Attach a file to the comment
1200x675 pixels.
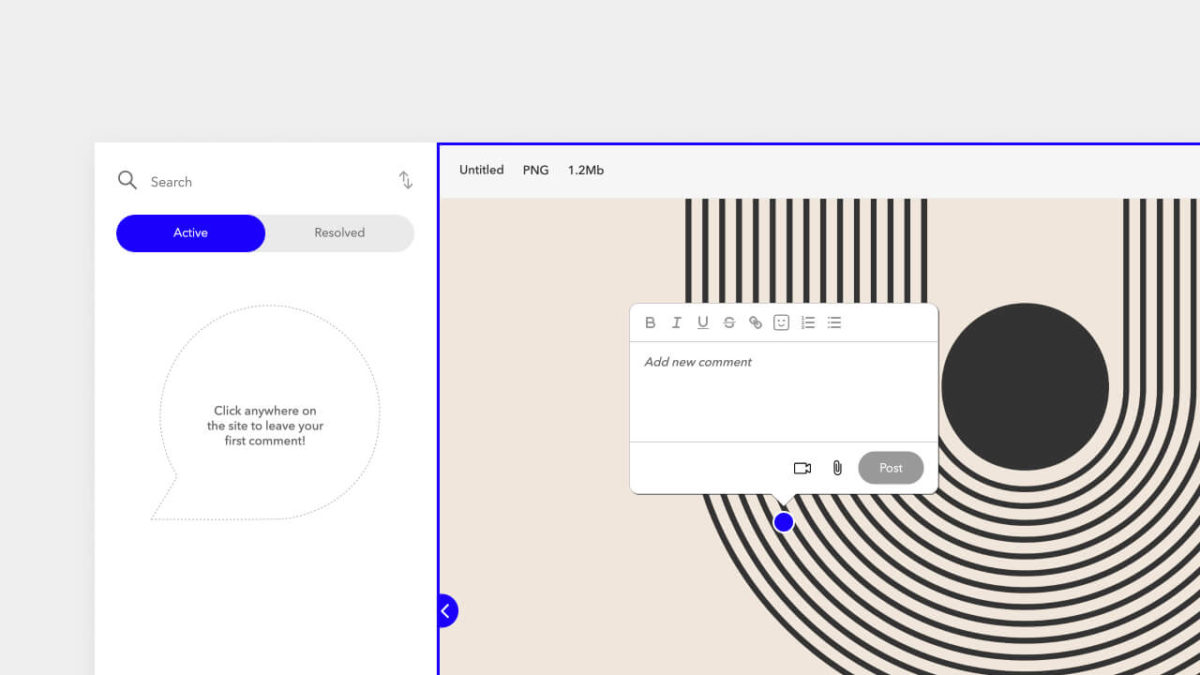836,467
